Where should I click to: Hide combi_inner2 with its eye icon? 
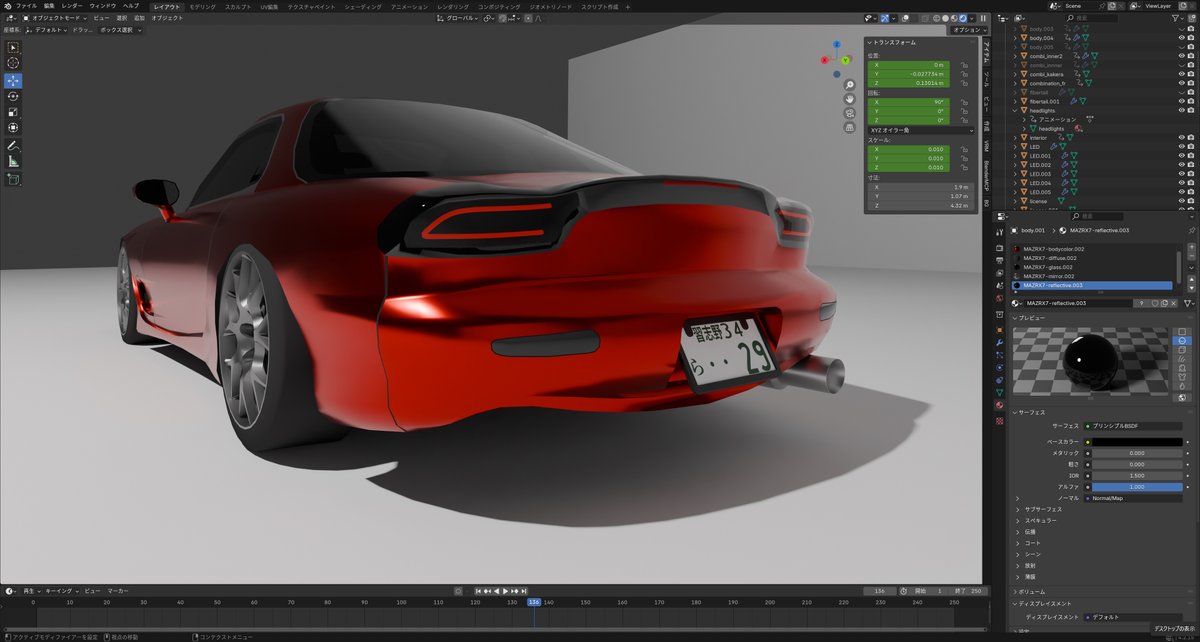click(x=1180, y=56)
